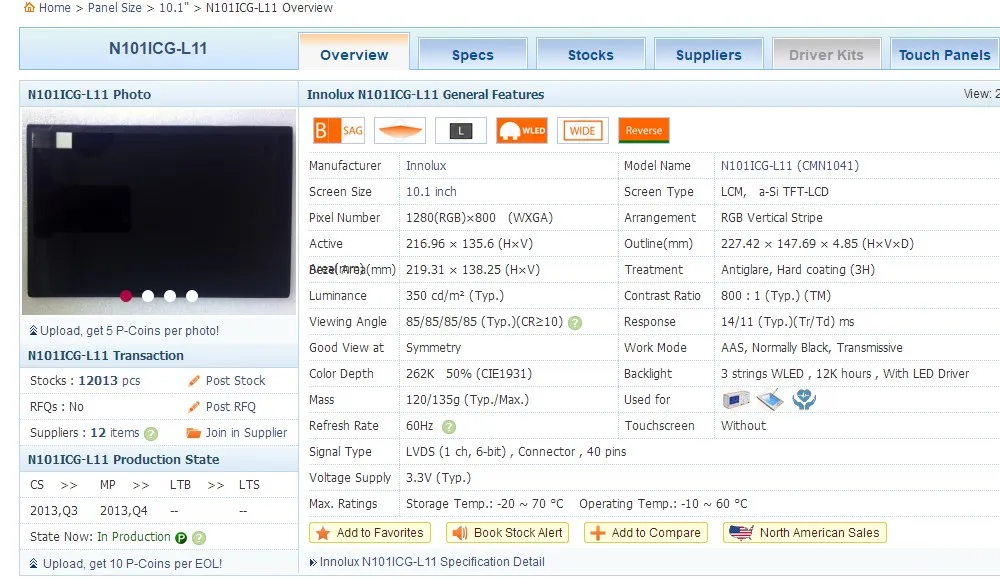
Task: Select the first red photo carousel dot
Action: tap(126, 295)
